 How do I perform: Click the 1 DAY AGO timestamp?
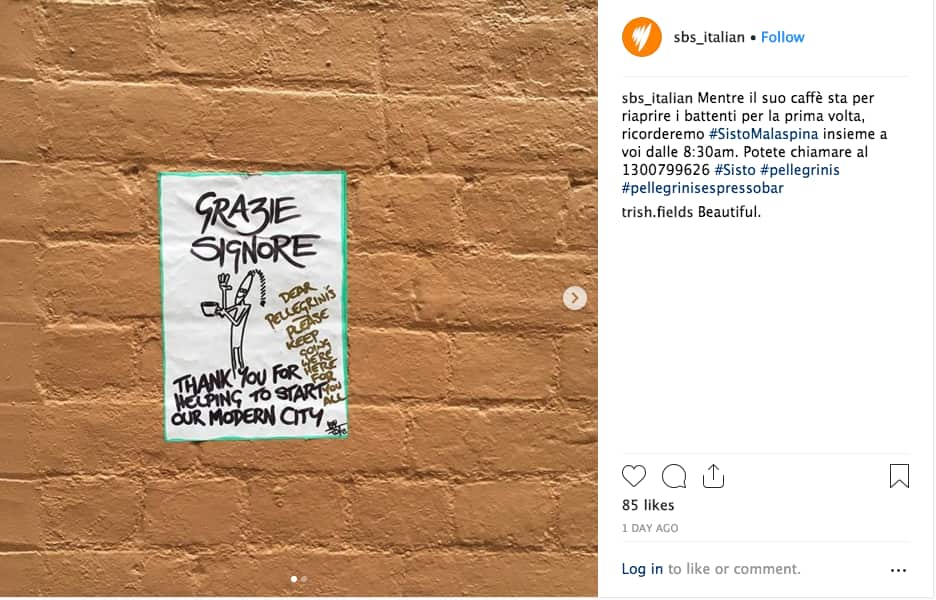tap(649, 528)
